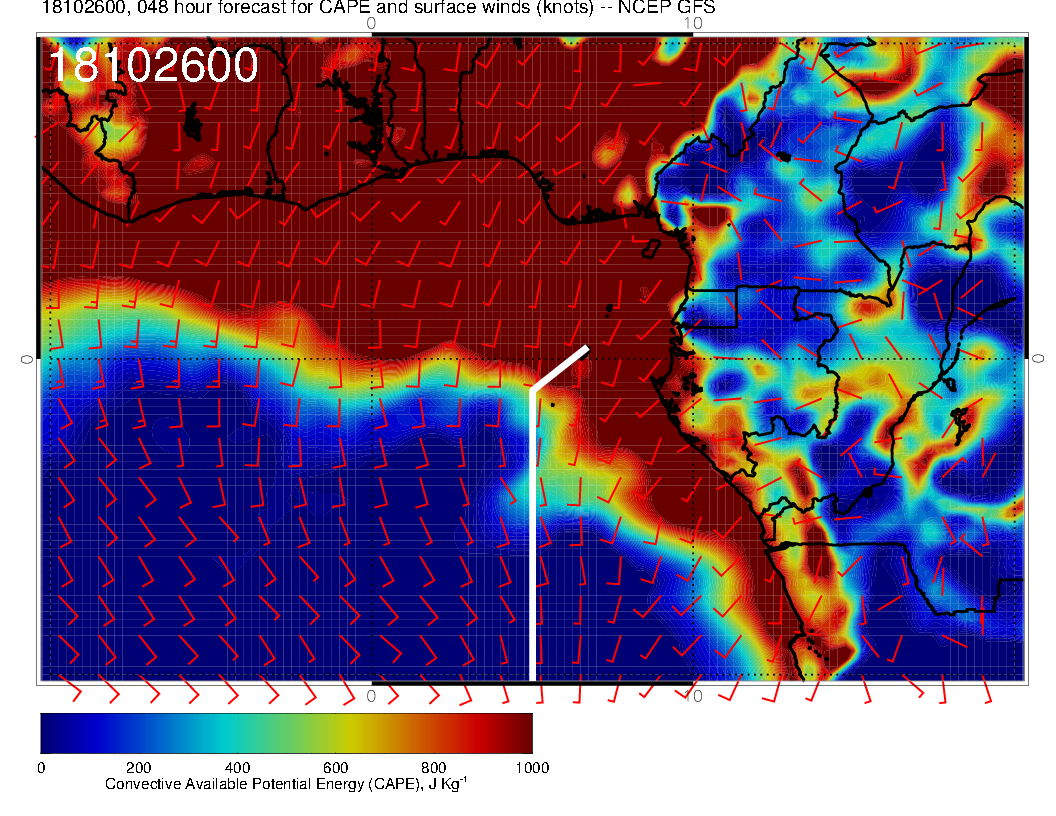
Task: Click the "0" label under colorbar's left end
Action: tap(40, 767)
